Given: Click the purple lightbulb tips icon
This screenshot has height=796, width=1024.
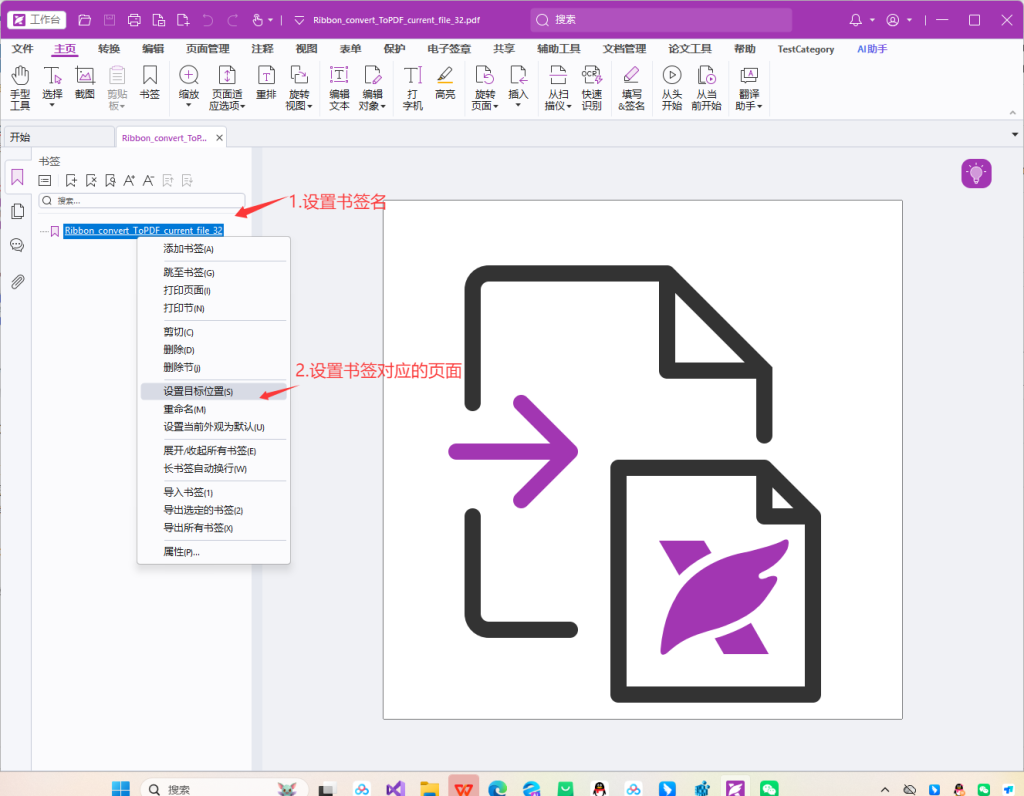Looking at the screenshot, I should coord(976,173).
